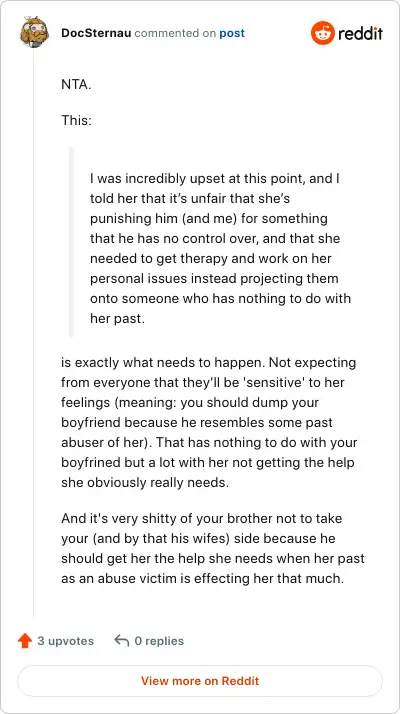
Task: Click the '0 replies' label
Action: (x=159, y=641)
